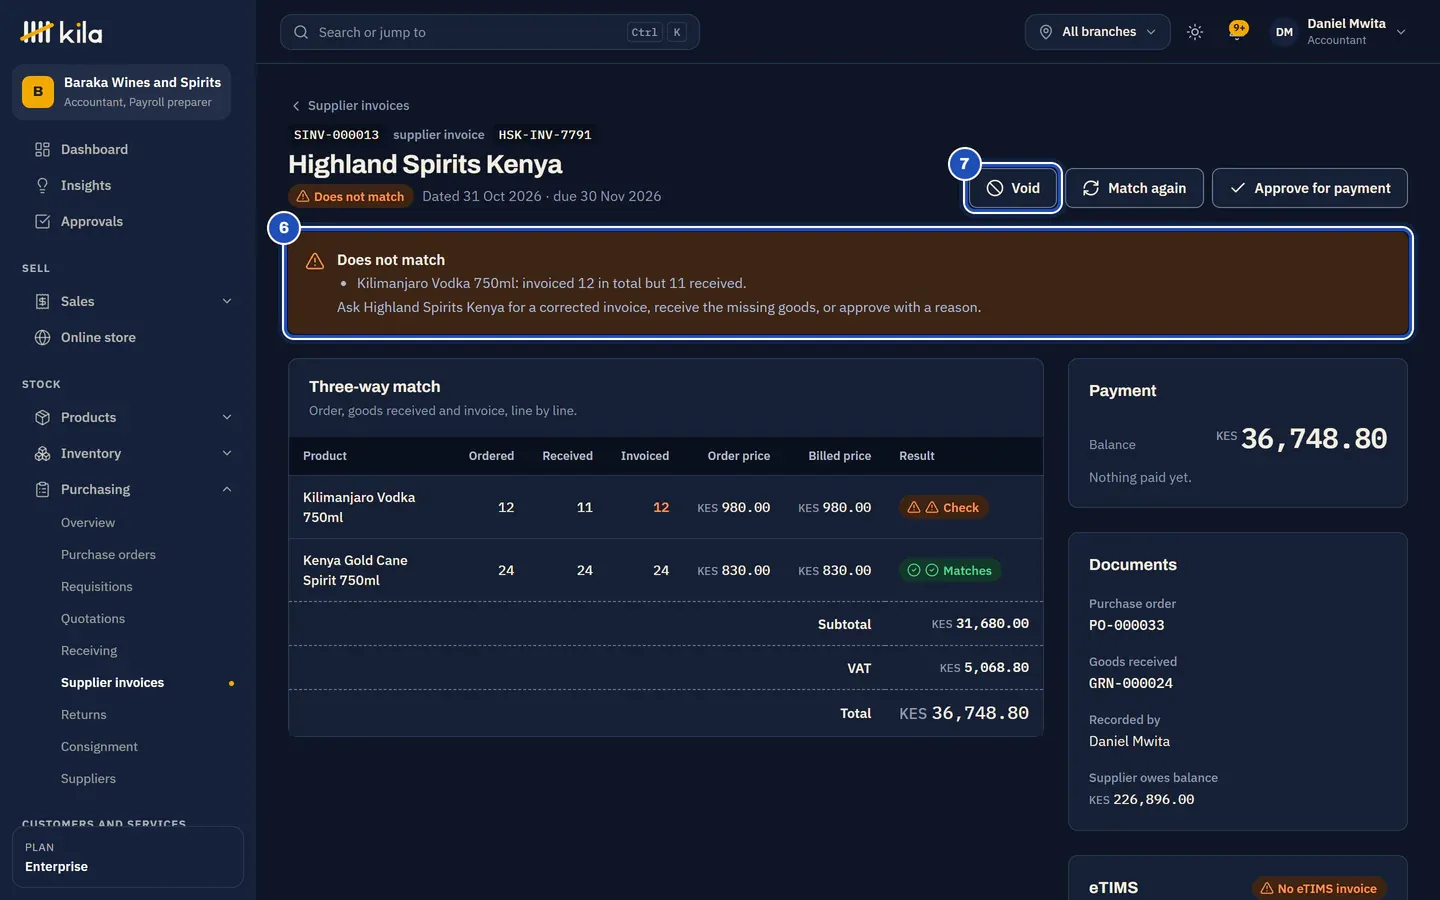1440x900 pixels.
Task: Open goods received note GRN-000024
Action: [1131, 684]
